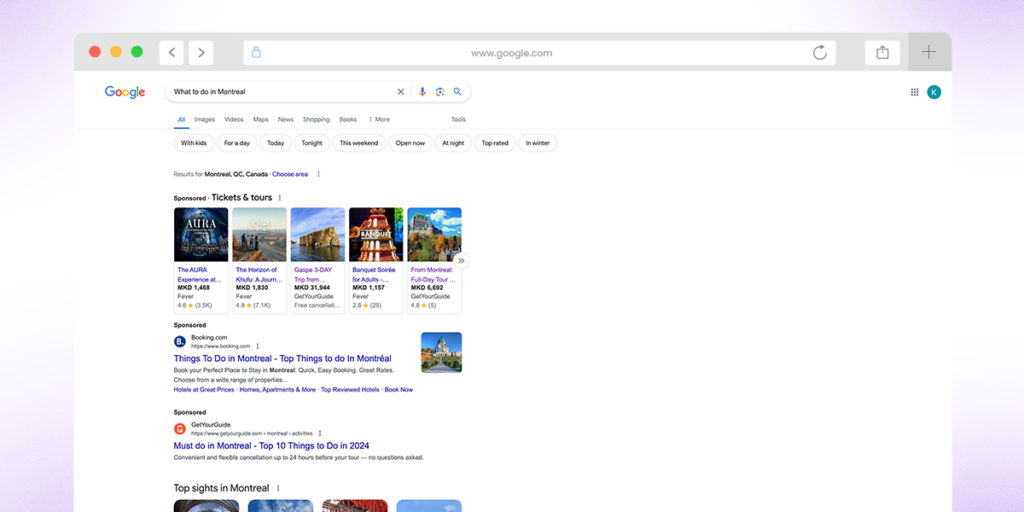The width and height of the screenshot is (1024, 512).
Task: Reload the page with refresh icon
Action: 820,52
